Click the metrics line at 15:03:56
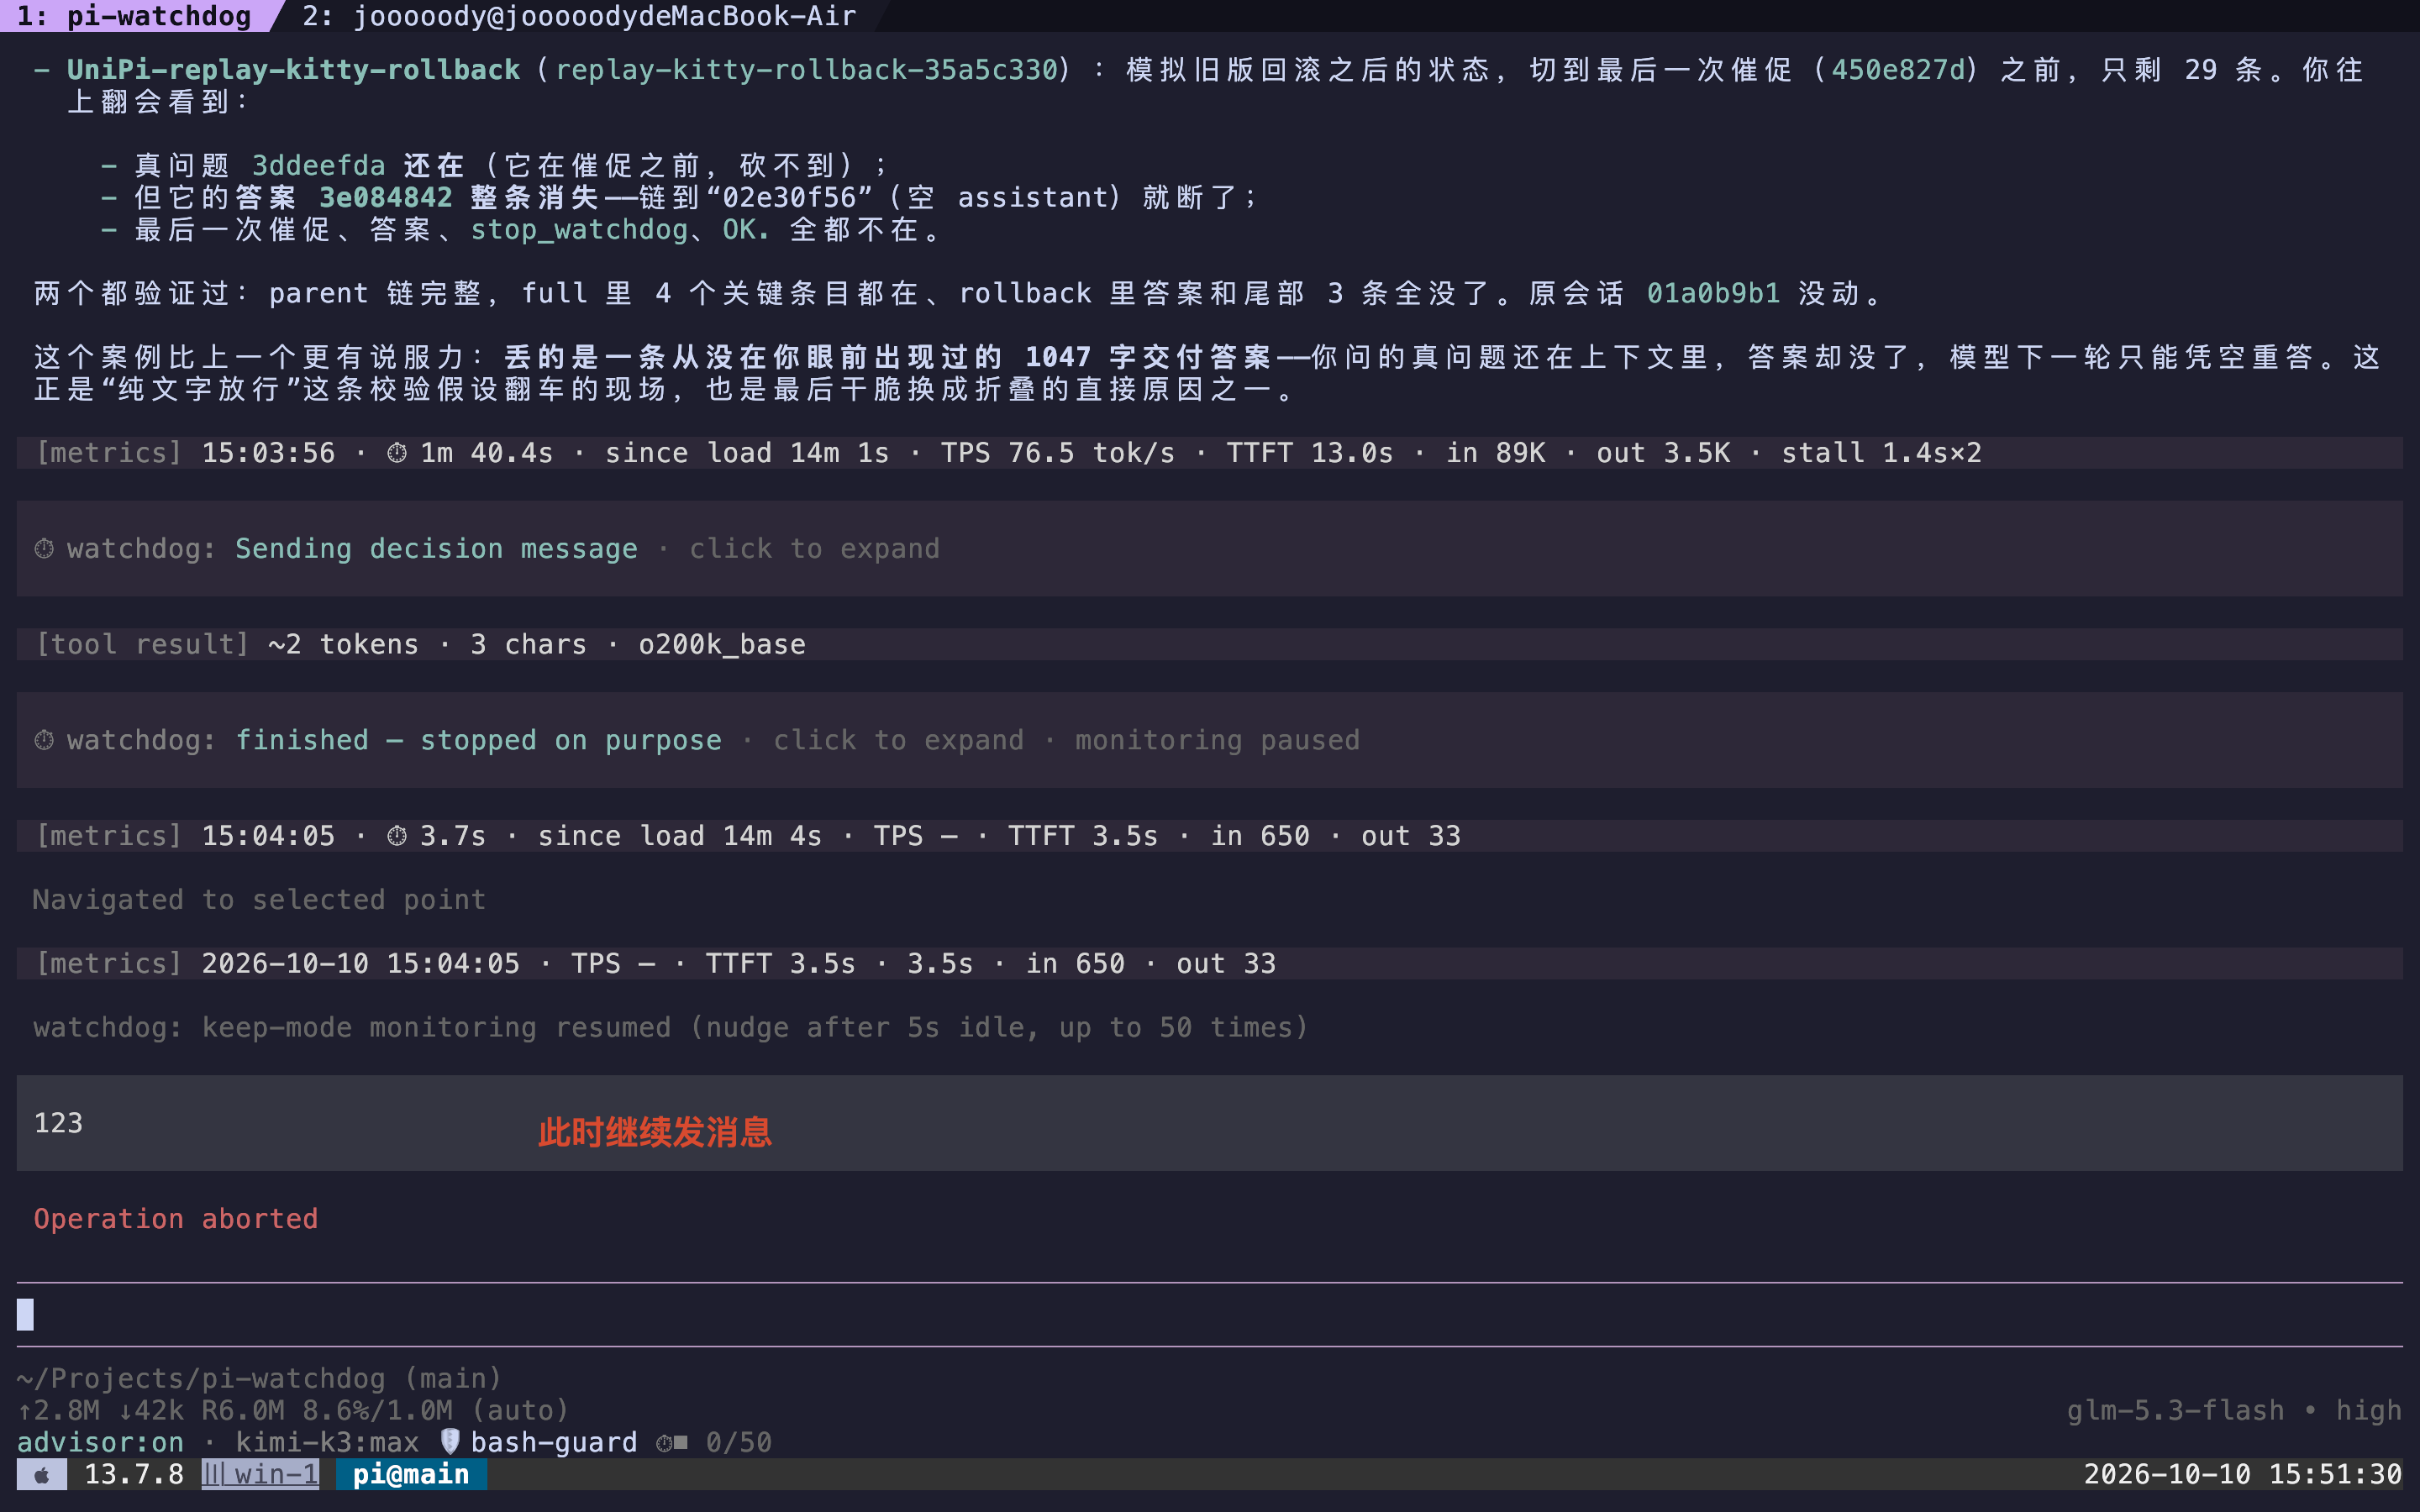The width and height of the screenshot is (2420, 1512). click(x=1210, y=453)
